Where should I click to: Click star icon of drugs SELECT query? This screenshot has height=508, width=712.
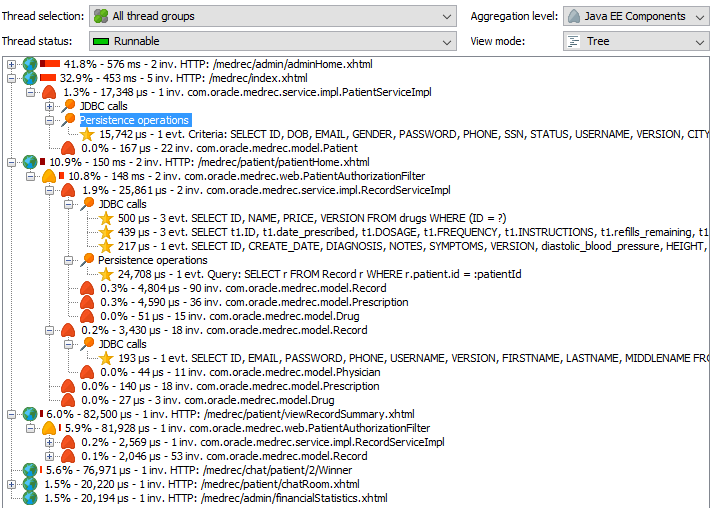click(106, 218)
